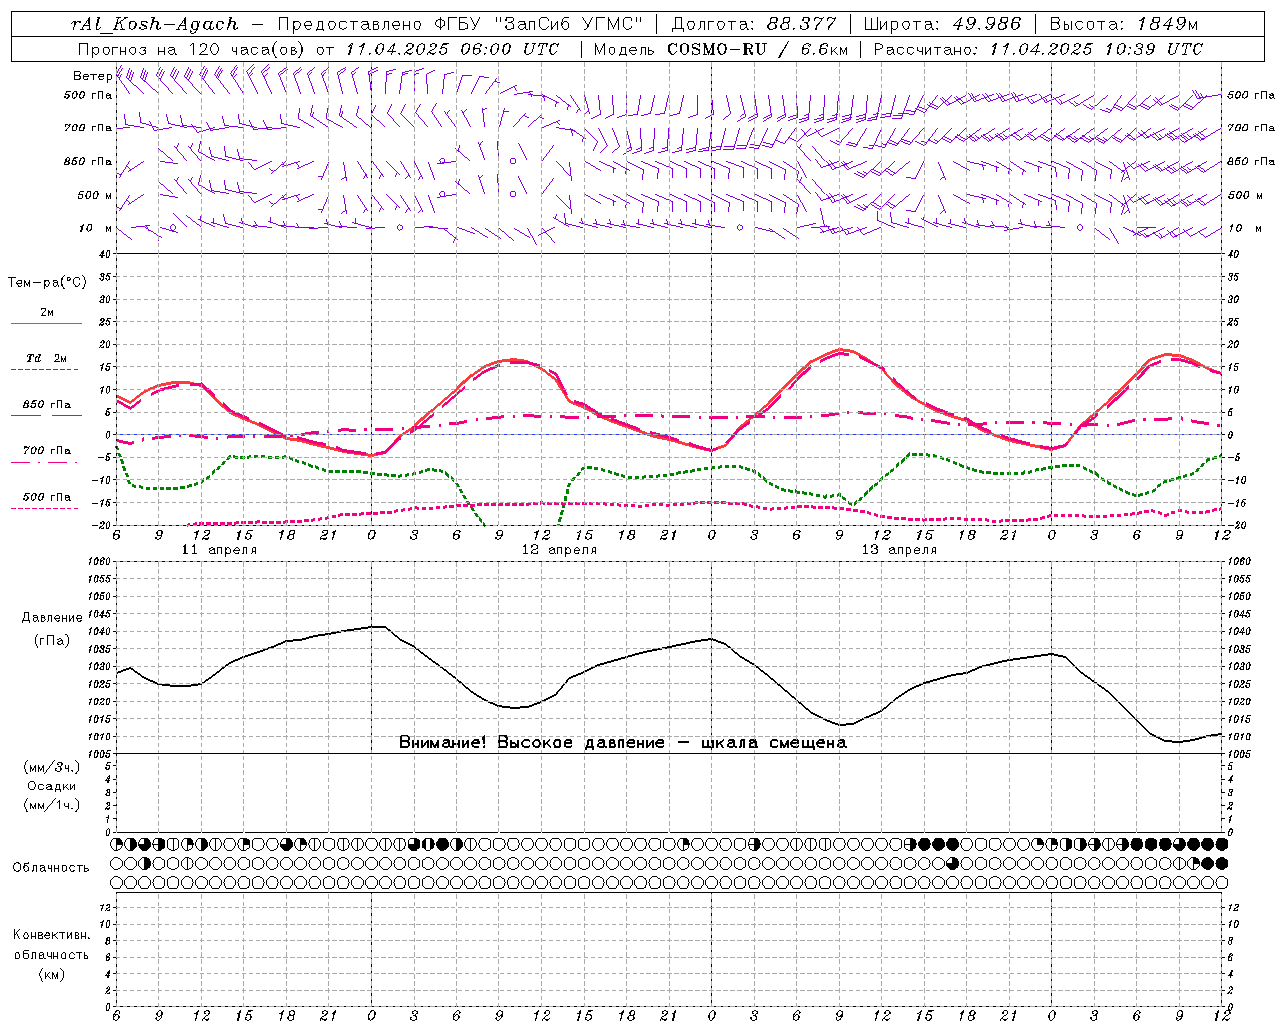Viewport: 1280px width, 1024px height.
Task: Click the Тем-ра(°C) axis label
Action: [x=47, y=283]
